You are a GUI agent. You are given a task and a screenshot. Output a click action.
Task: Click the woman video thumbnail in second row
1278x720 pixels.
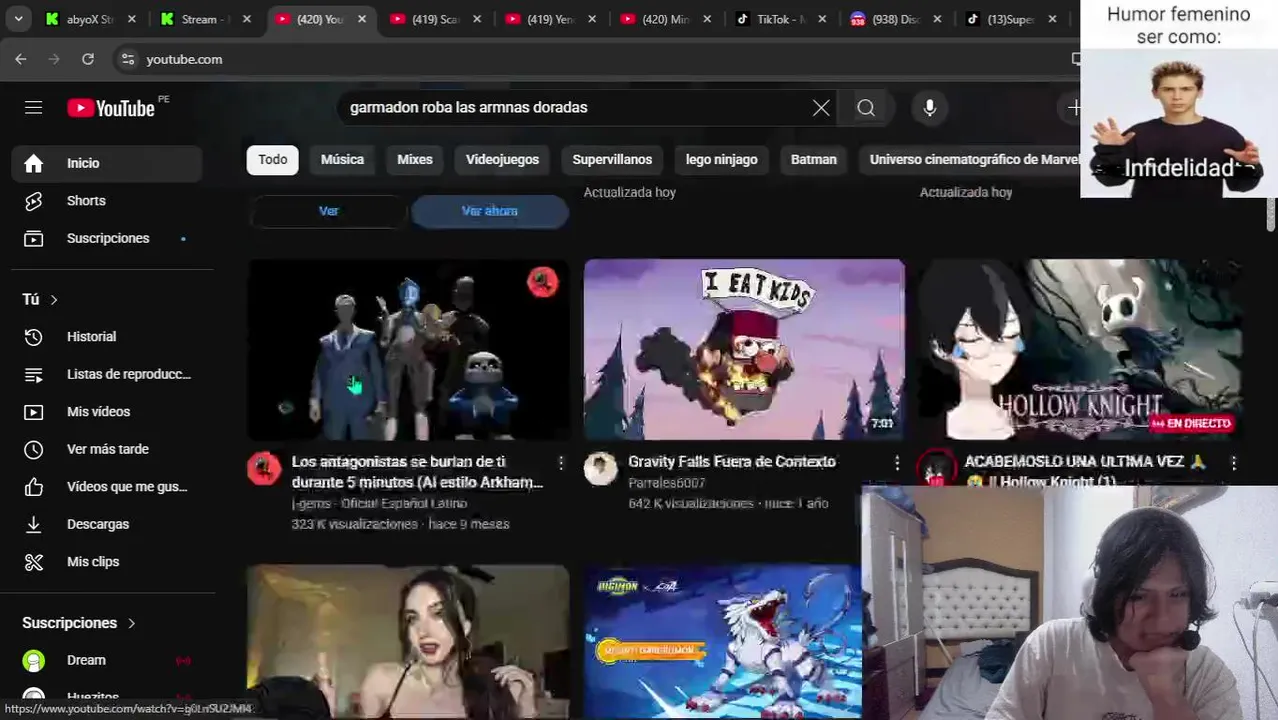click(x=408, y=642)
